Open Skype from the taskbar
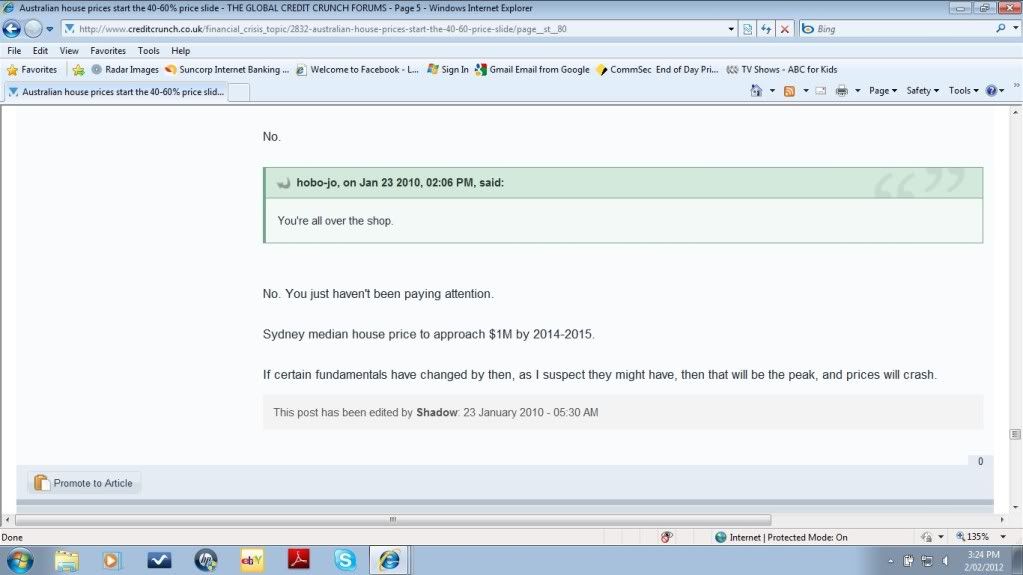This screenshot has height=575, width=1023. click(345, 560)
